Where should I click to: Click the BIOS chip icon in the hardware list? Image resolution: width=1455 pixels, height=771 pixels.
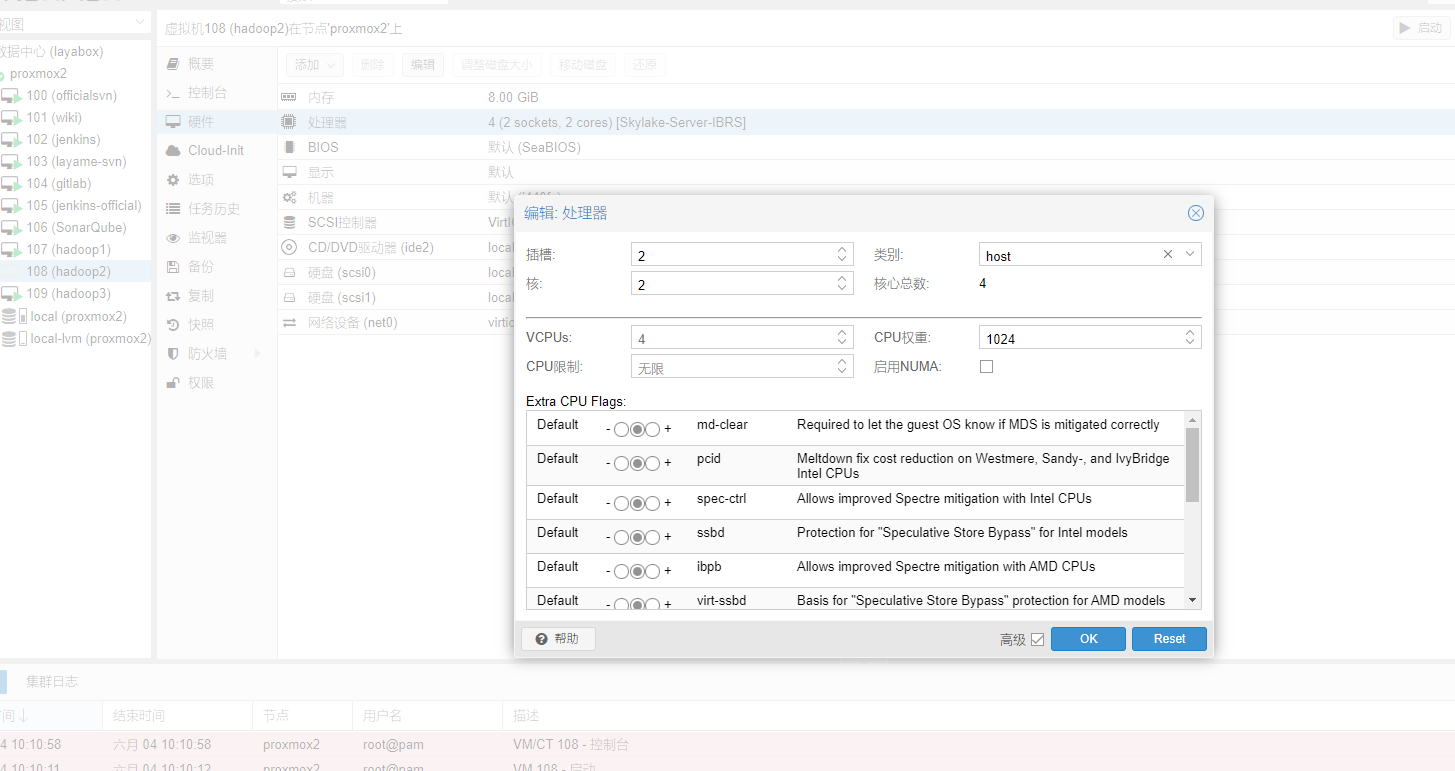289,147
